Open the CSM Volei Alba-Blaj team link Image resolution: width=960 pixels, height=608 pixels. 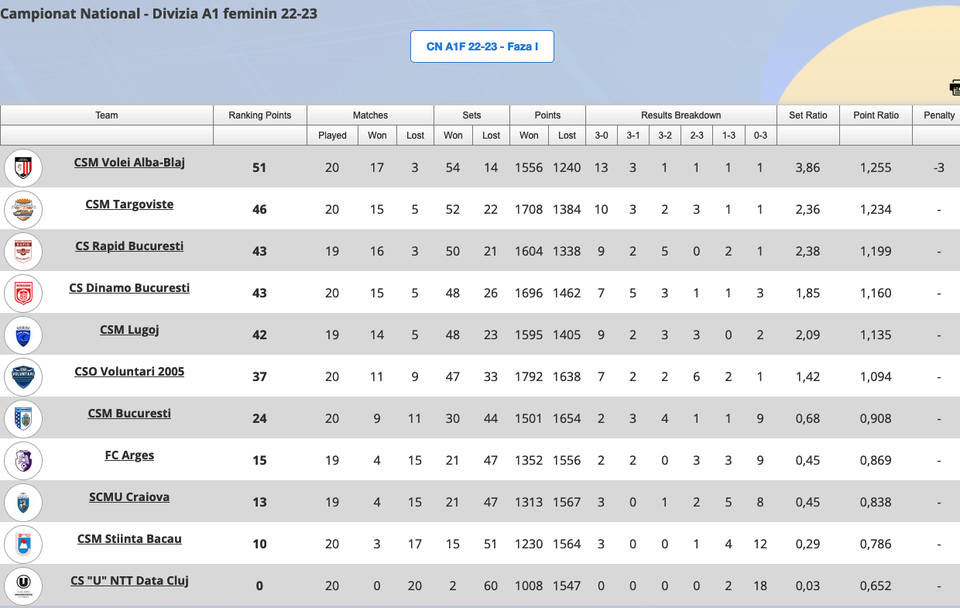click(129, 162)
